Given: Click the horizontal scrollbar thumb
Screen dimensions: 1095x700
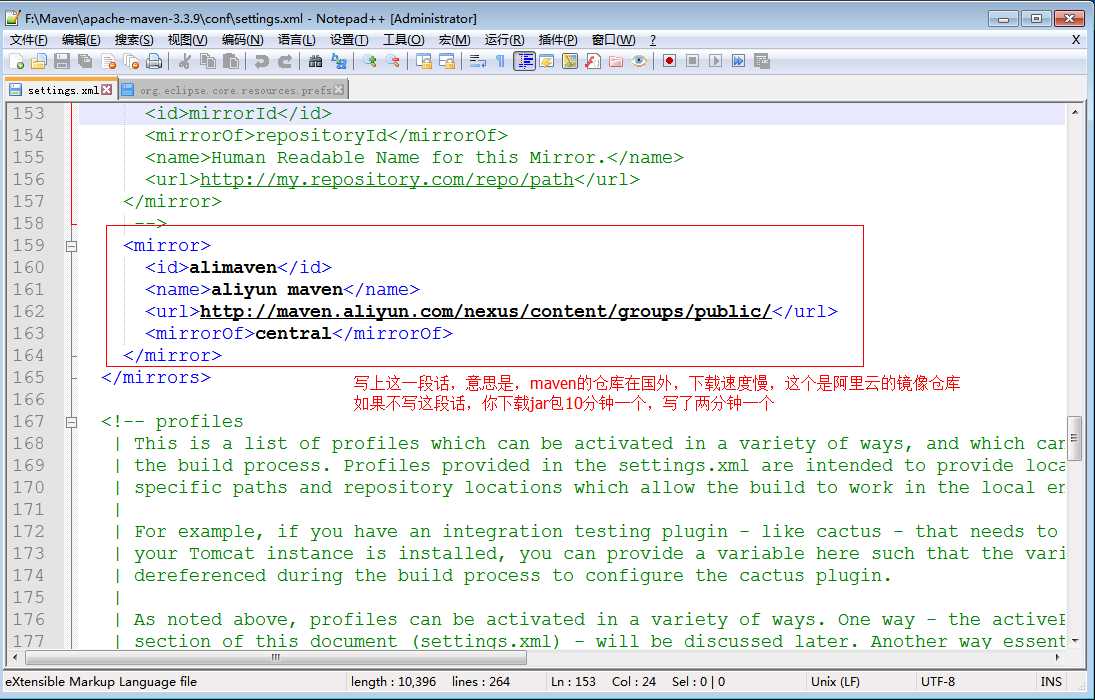Looking at the screenshot, I should [276, 657].
